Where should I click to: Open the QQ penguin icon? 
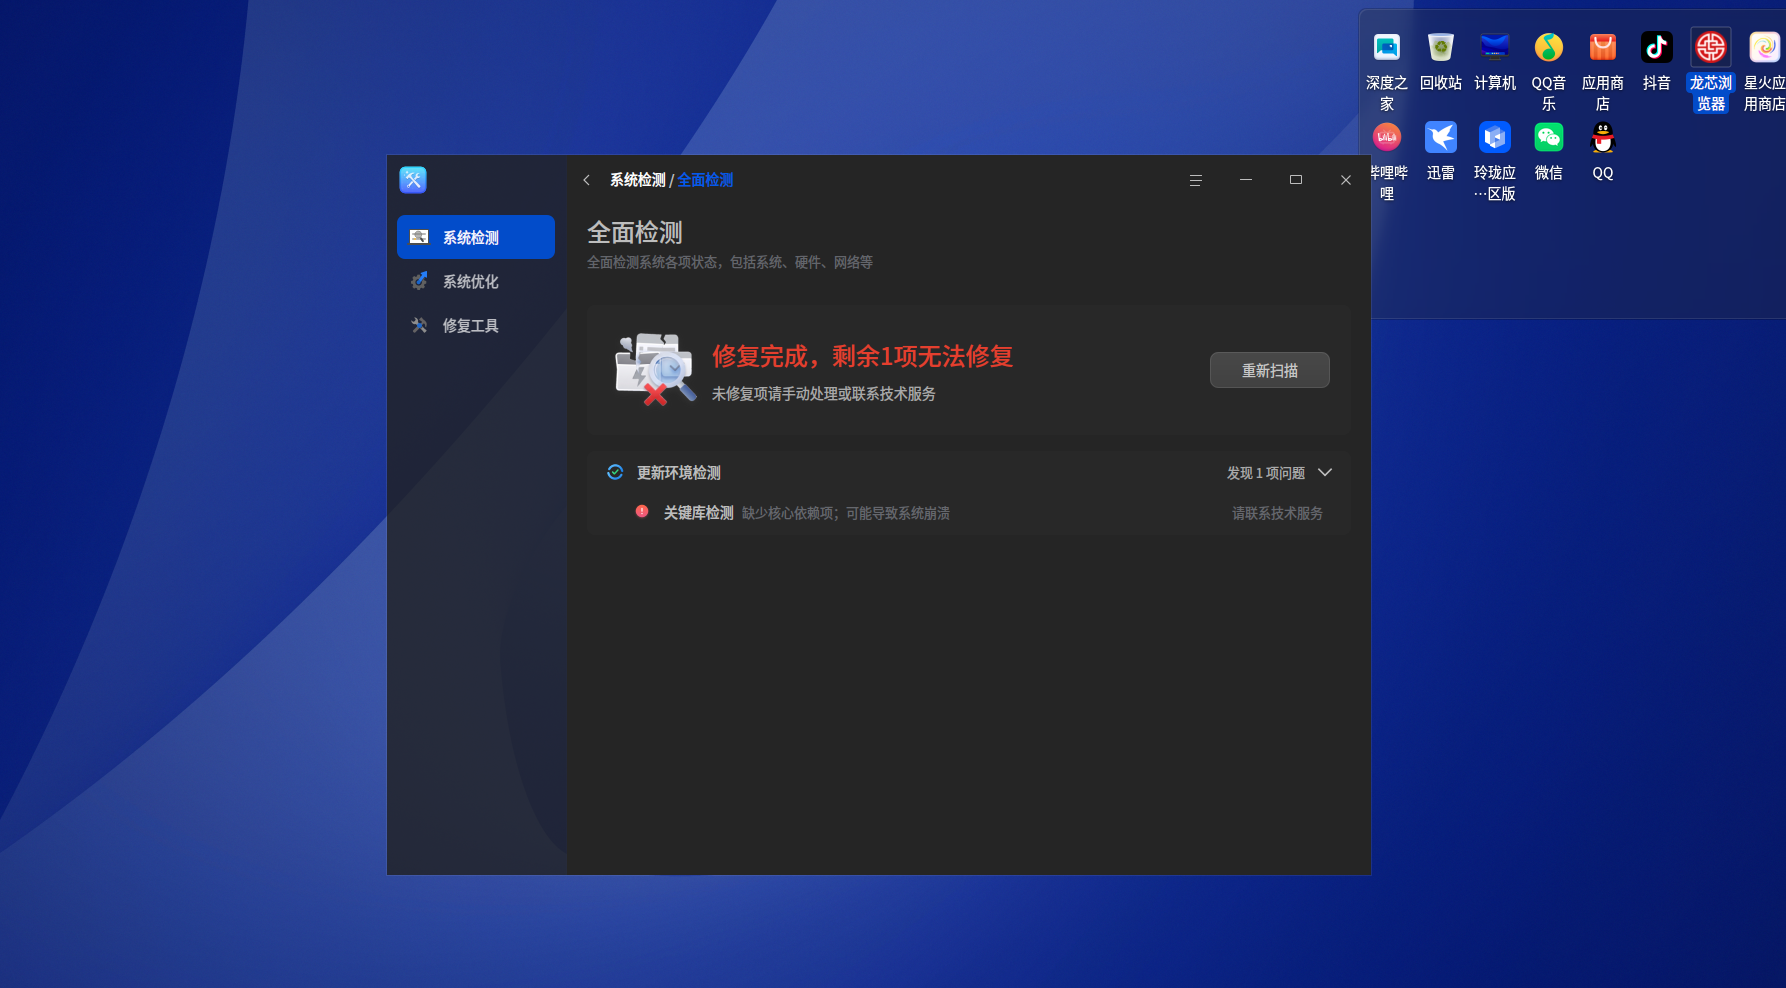(x=1603, y=137)
